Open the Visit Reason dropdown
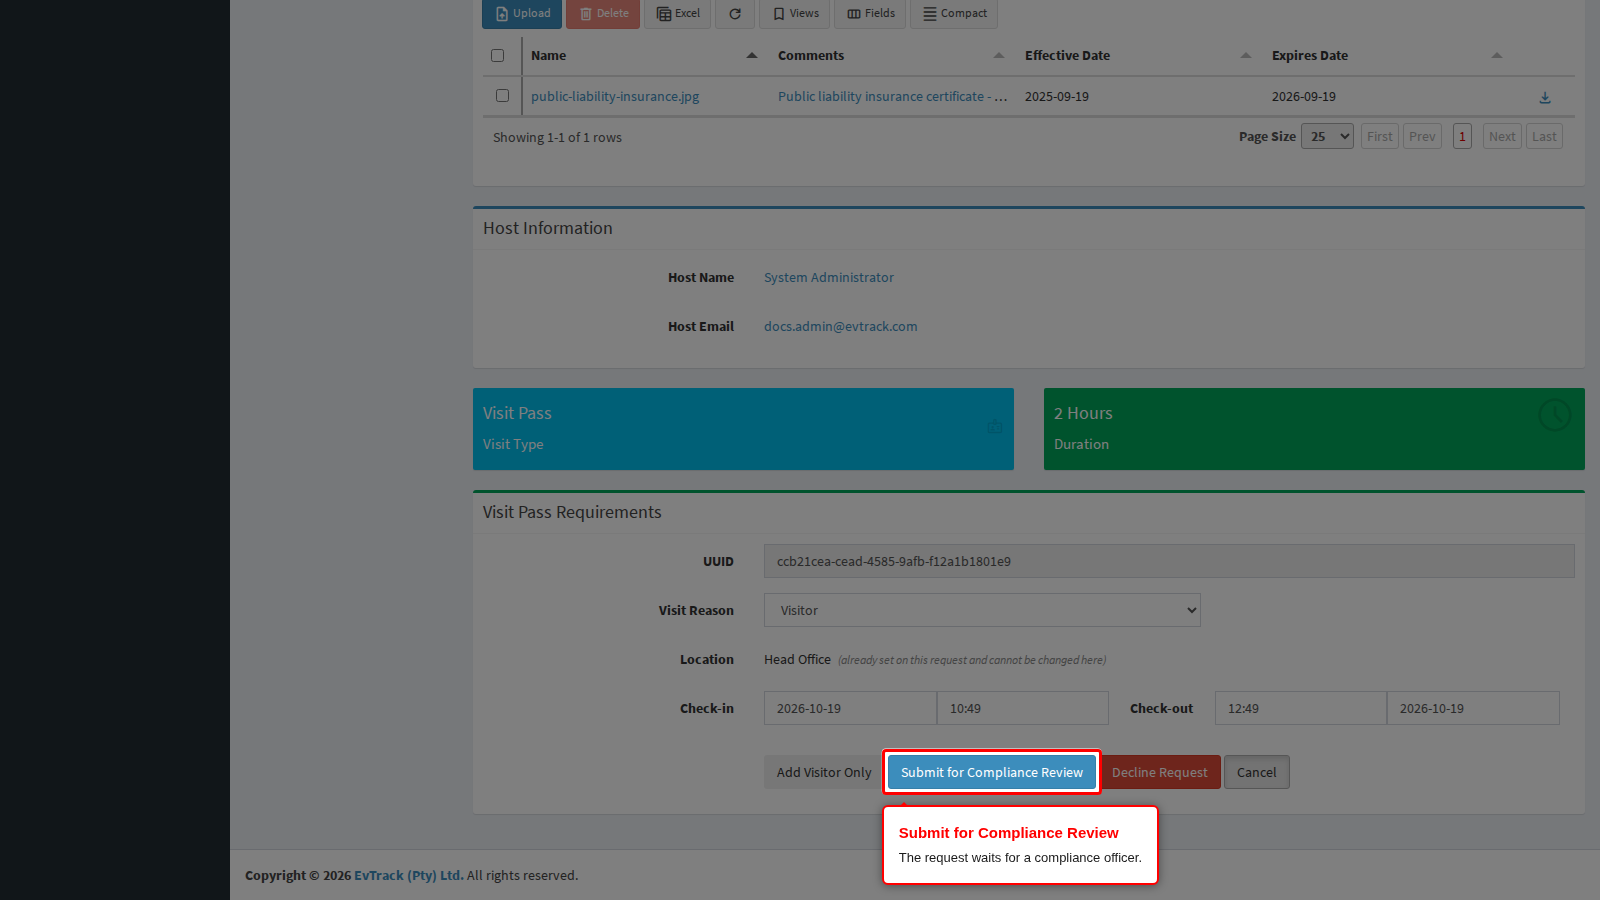Viewport: 1600px width, 900px height. coord(982,610)
